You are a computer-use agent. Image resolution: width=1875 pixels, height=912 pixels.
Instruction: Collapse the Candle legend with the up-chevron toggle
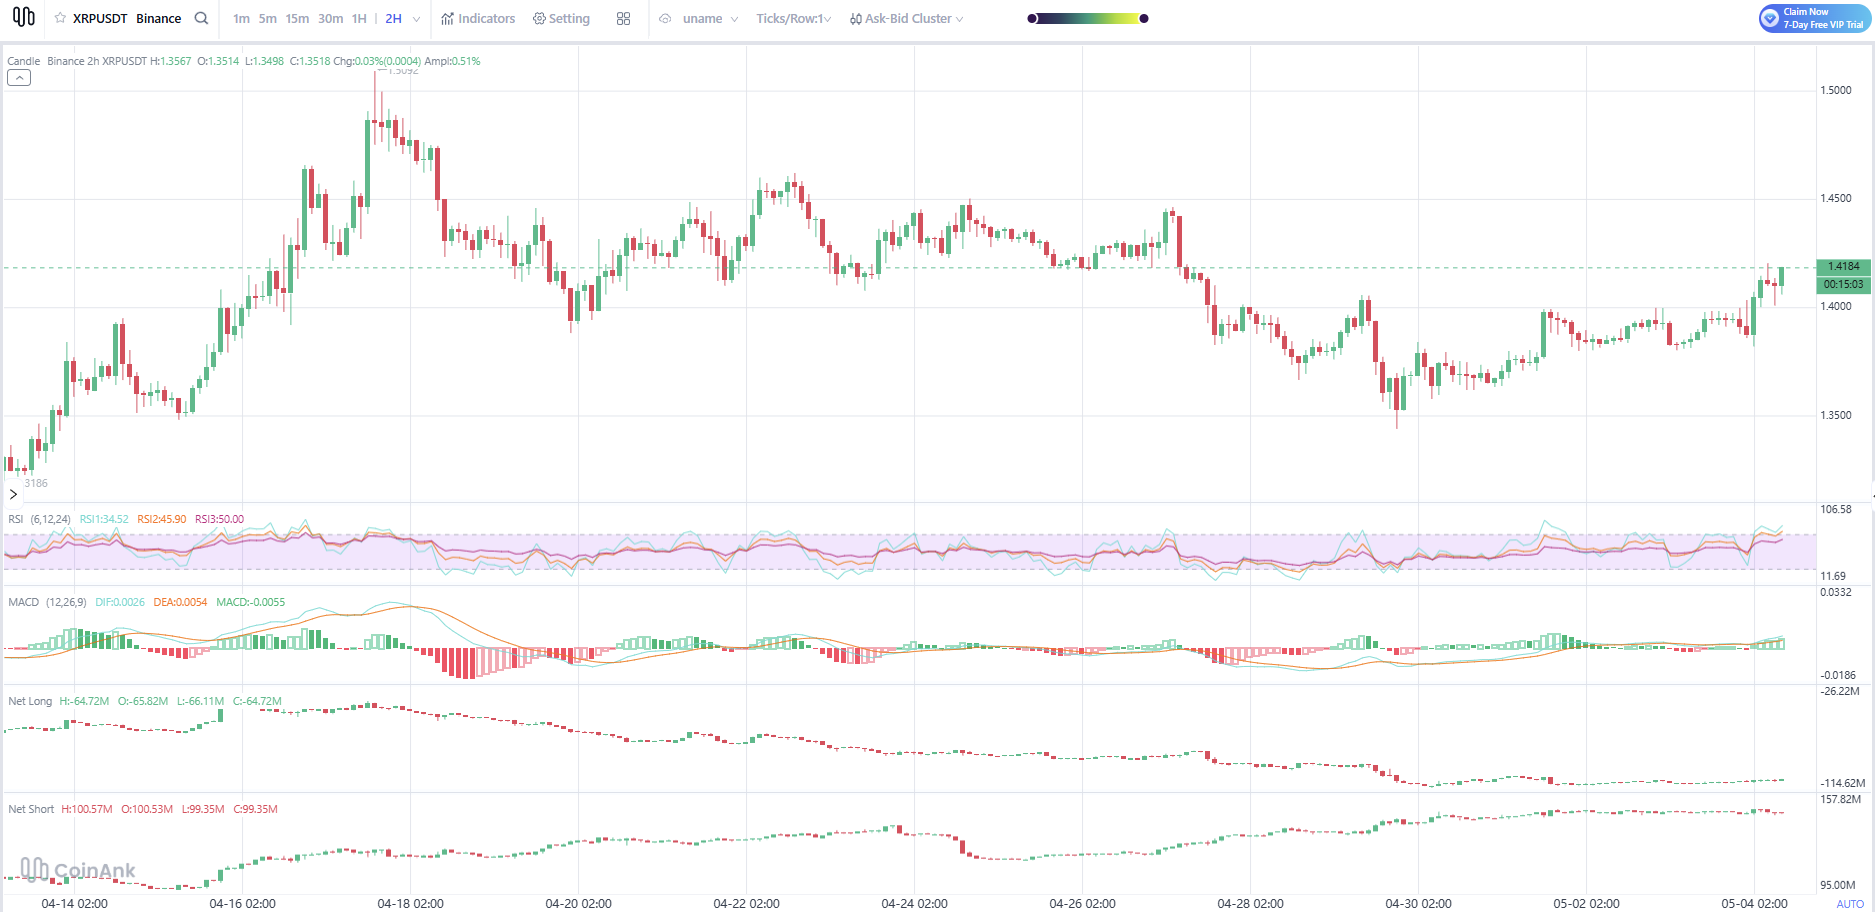(19, 78)
